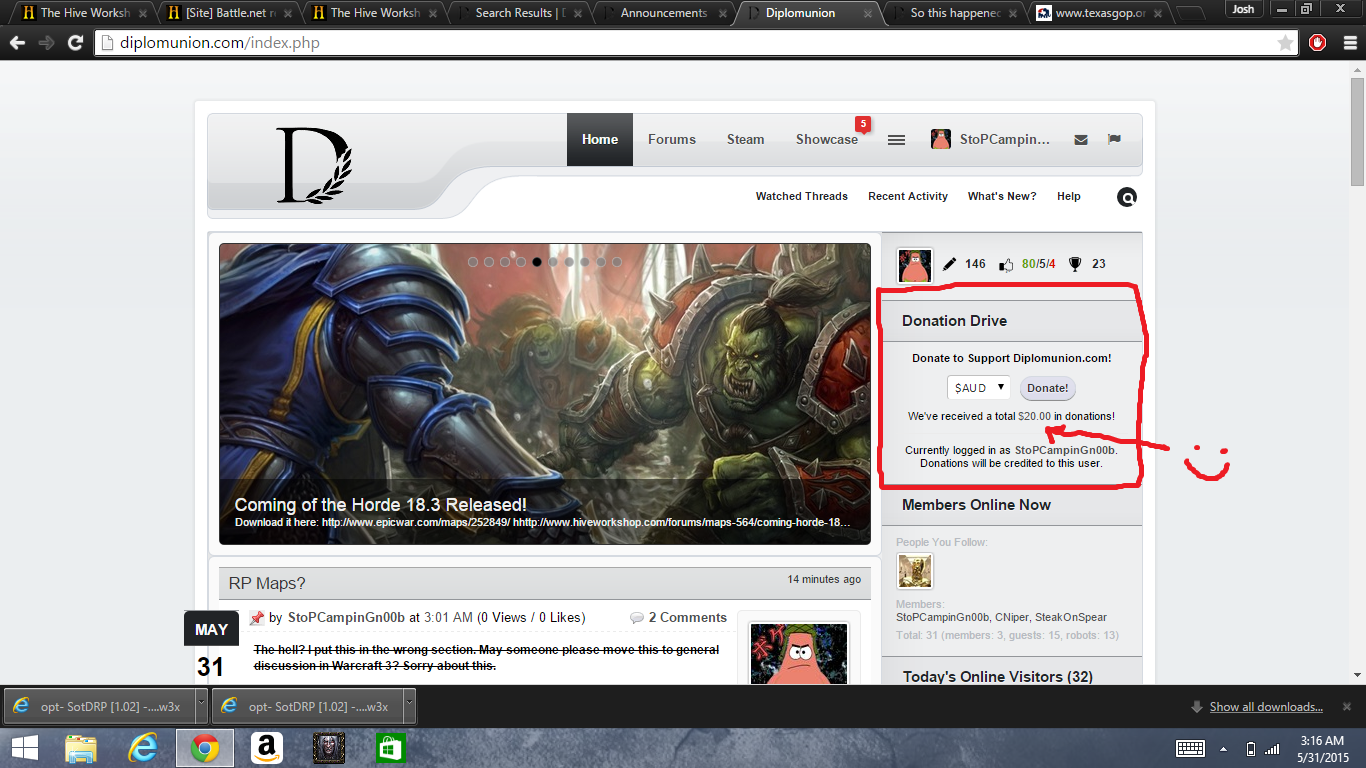Click the pin icon on RP Maps post
The height and width of the screenshot is (768, 1366).
click(x=256, y=618)
